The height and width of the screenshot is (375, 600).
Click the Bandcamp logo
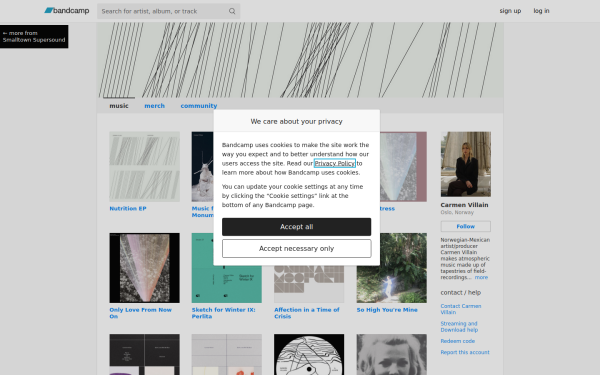(x=67, y=11)
